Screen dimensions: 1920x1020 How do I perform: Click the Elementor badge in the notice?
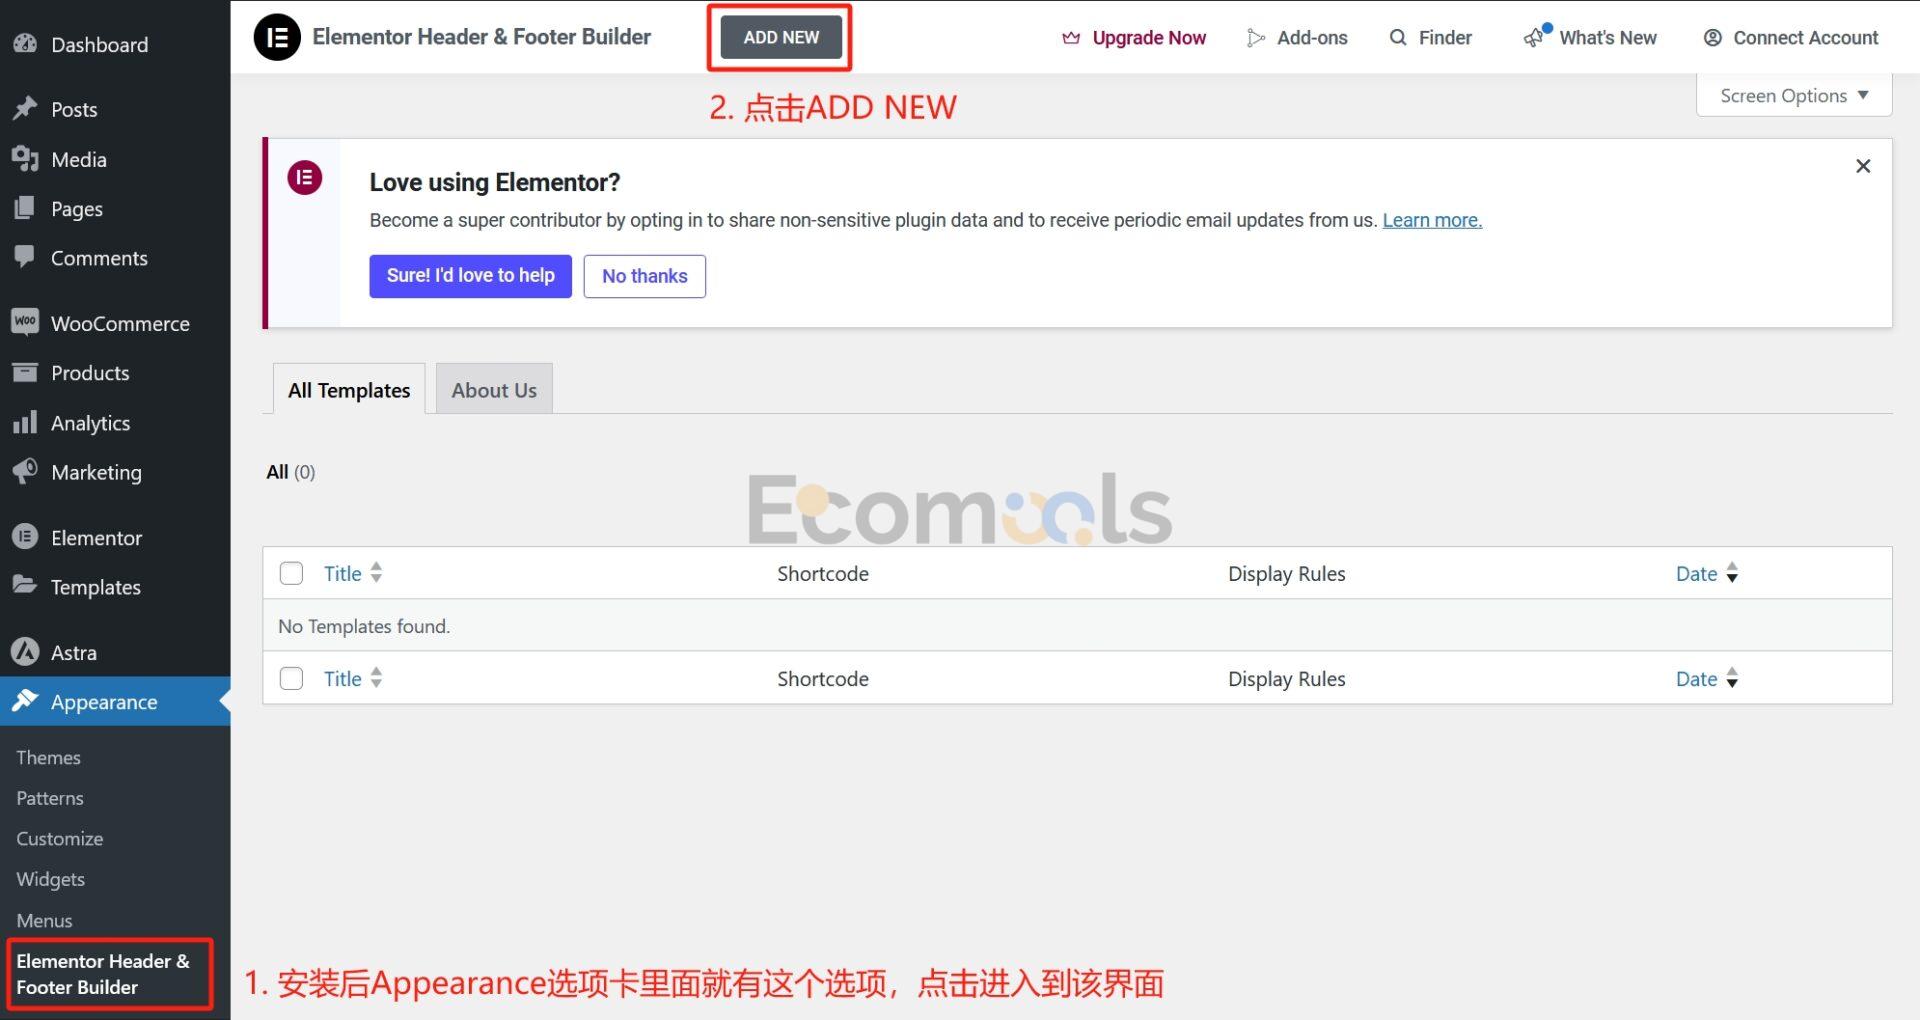305,178
